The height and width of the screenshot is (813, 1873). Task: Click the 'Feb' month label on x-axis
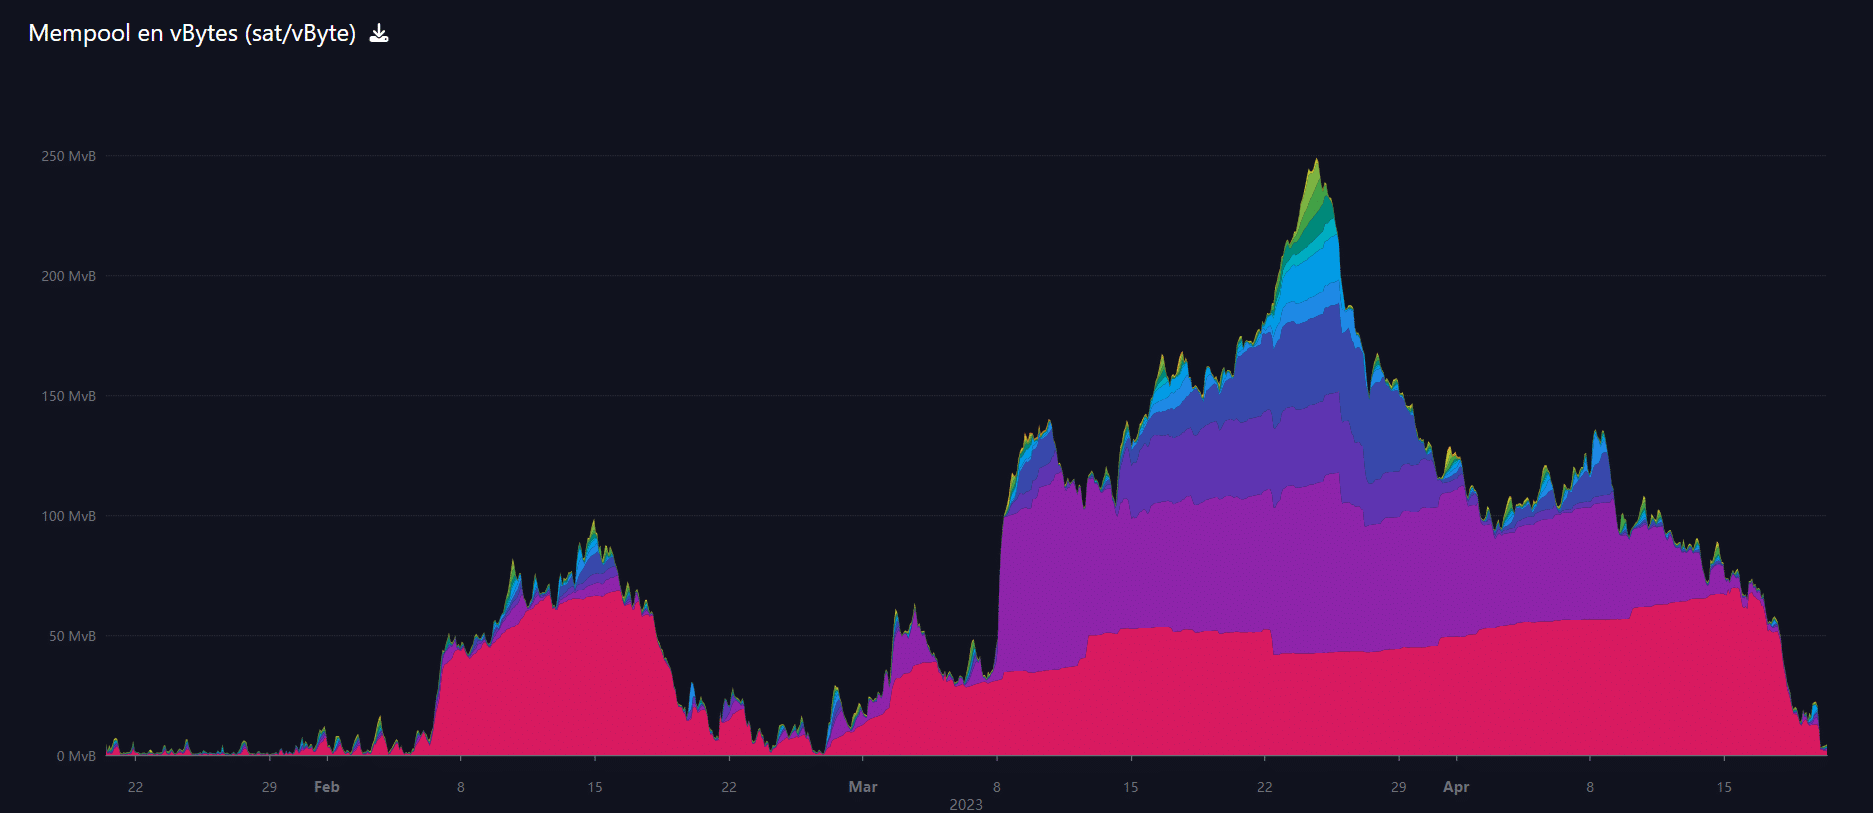coord(327,787)
